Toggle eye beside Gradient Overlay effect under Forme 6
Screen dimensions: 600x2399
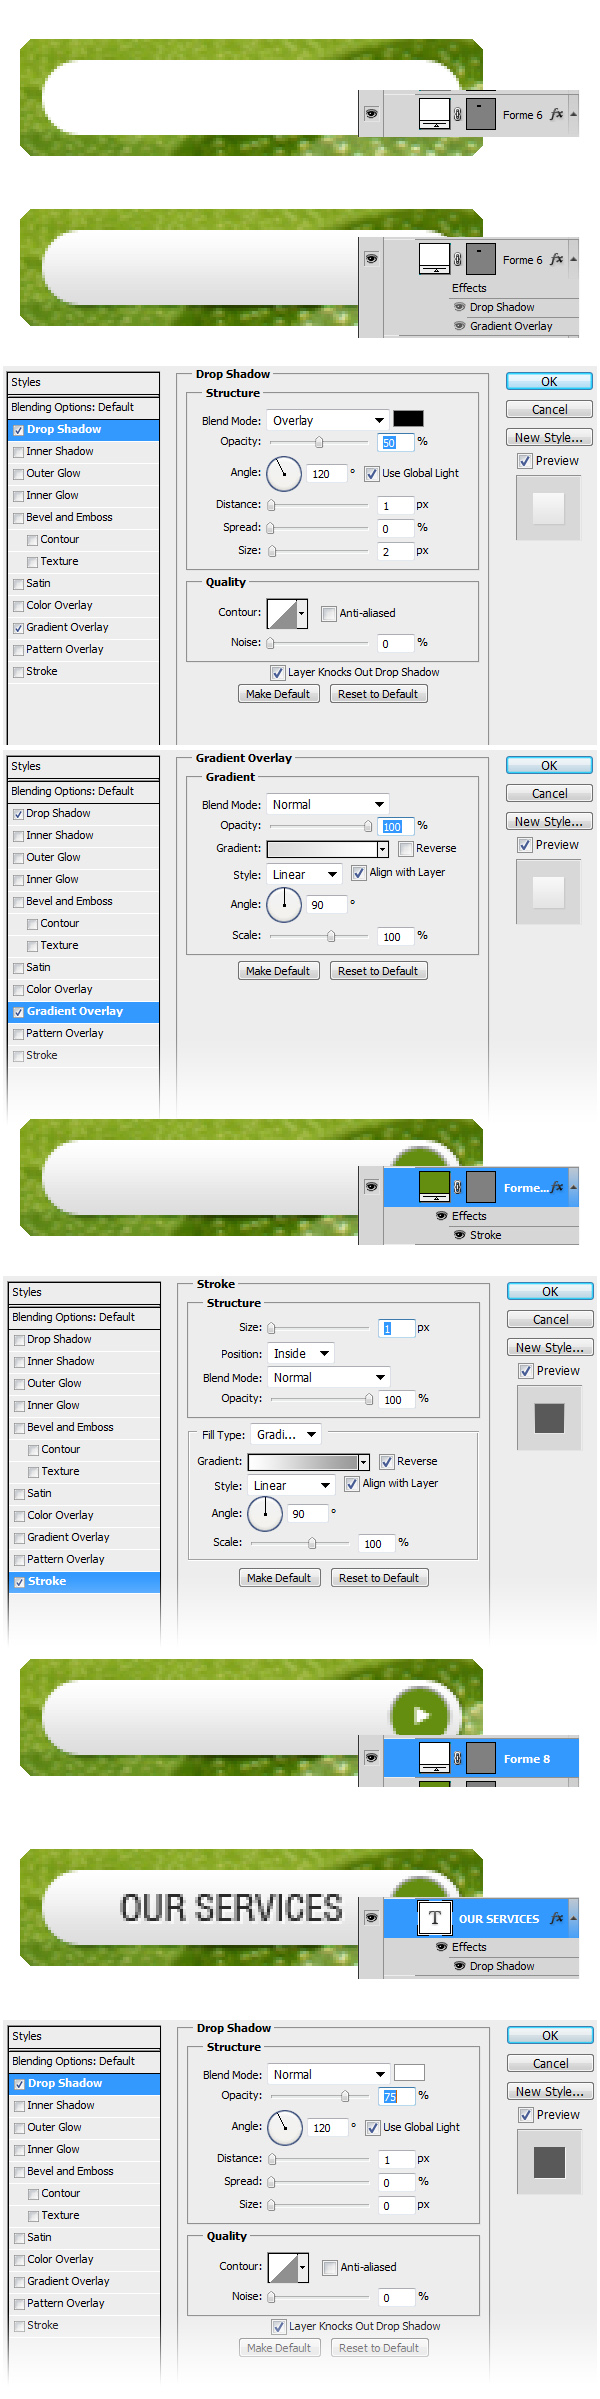point(460,326)
